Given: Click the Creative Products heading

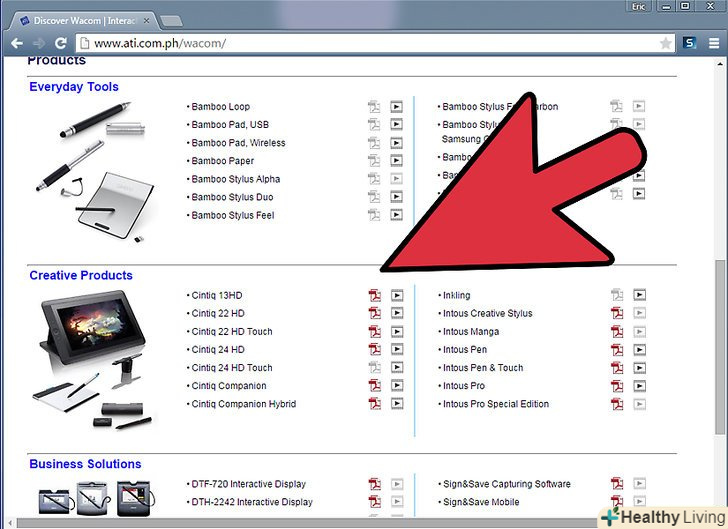Looking at the screenshot, I should coord(81,275).
